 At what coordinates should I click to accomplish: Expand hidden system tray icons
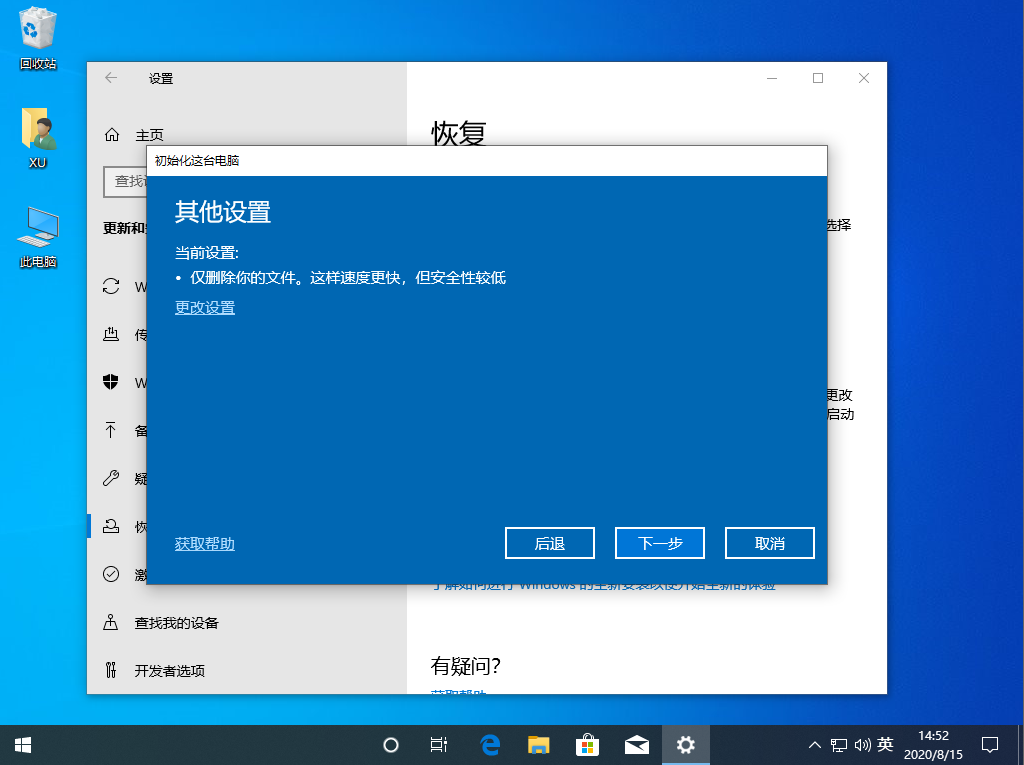(x=814, y=745)
